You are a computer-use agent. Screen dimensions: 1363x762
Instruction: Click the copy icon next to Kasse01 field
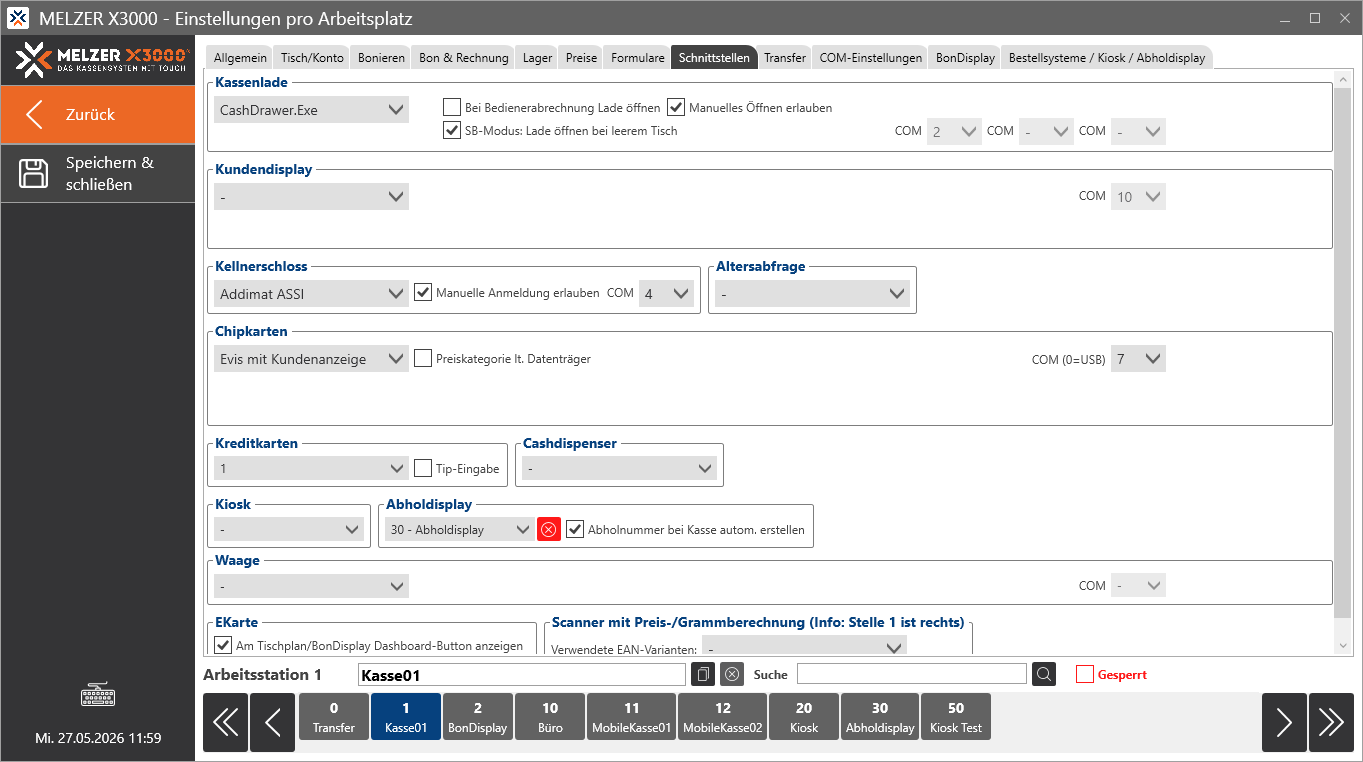703,675
